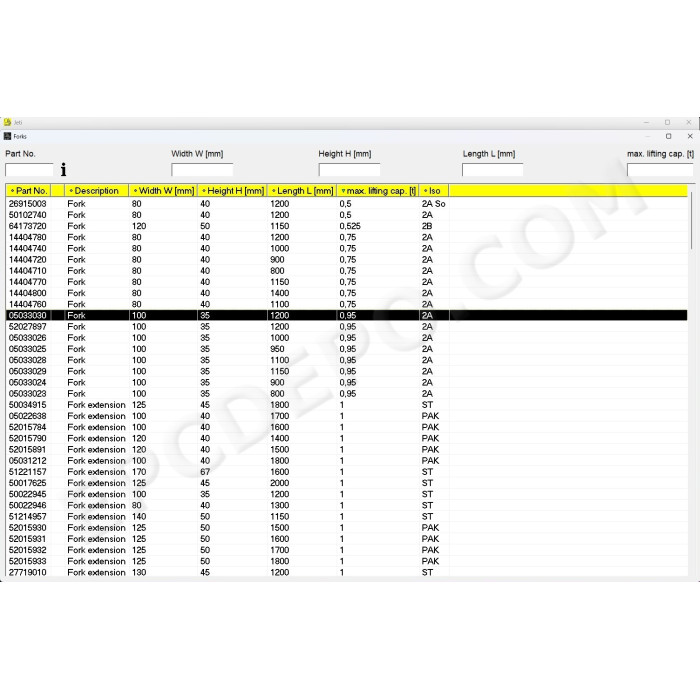Select fork extension 51221157
Image resolution: width=700 pixels, height=700 pixels.
pos(28,471)
